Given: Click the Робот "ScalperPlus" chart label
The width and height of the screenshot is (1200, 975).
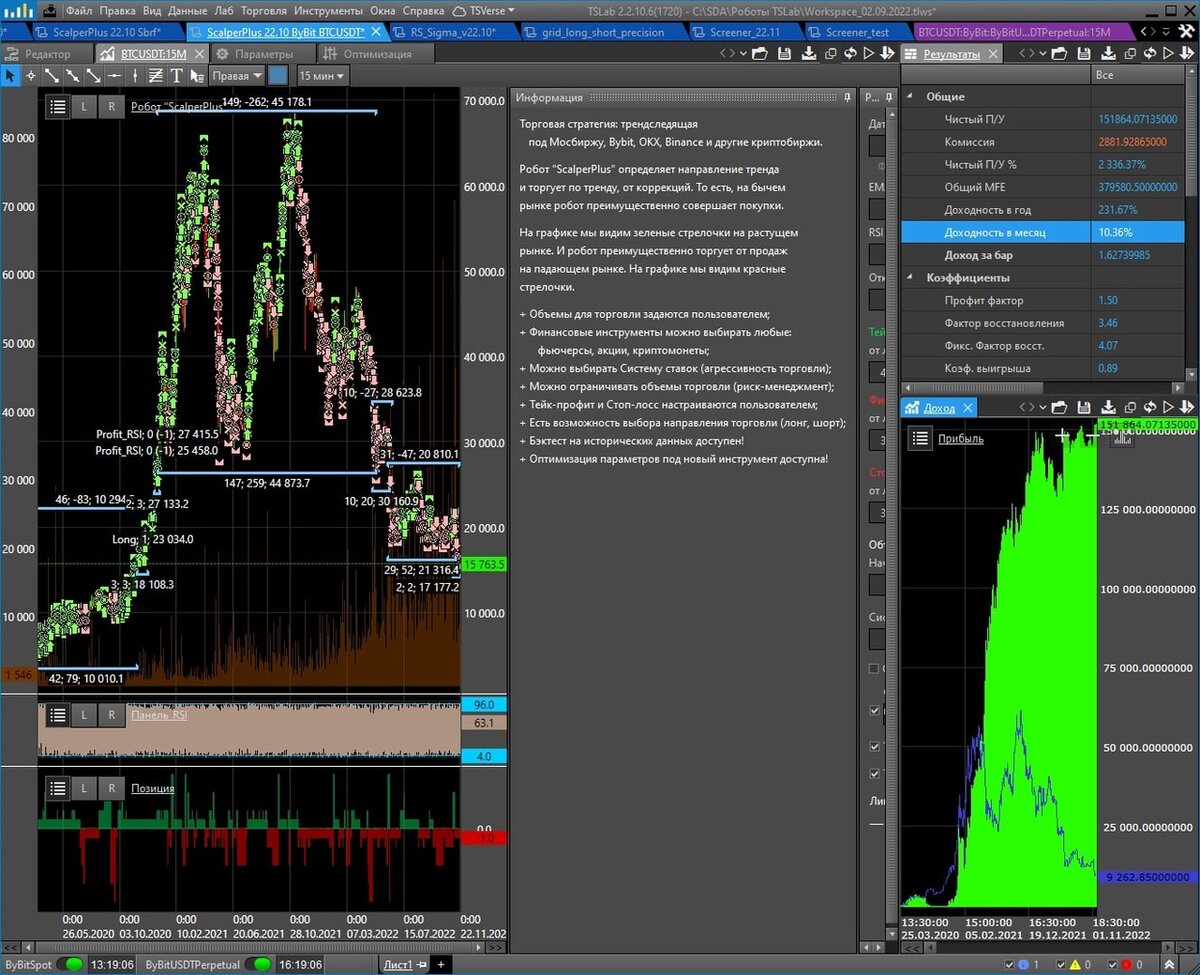Looking at the screenshot, I should coord(177,105).
